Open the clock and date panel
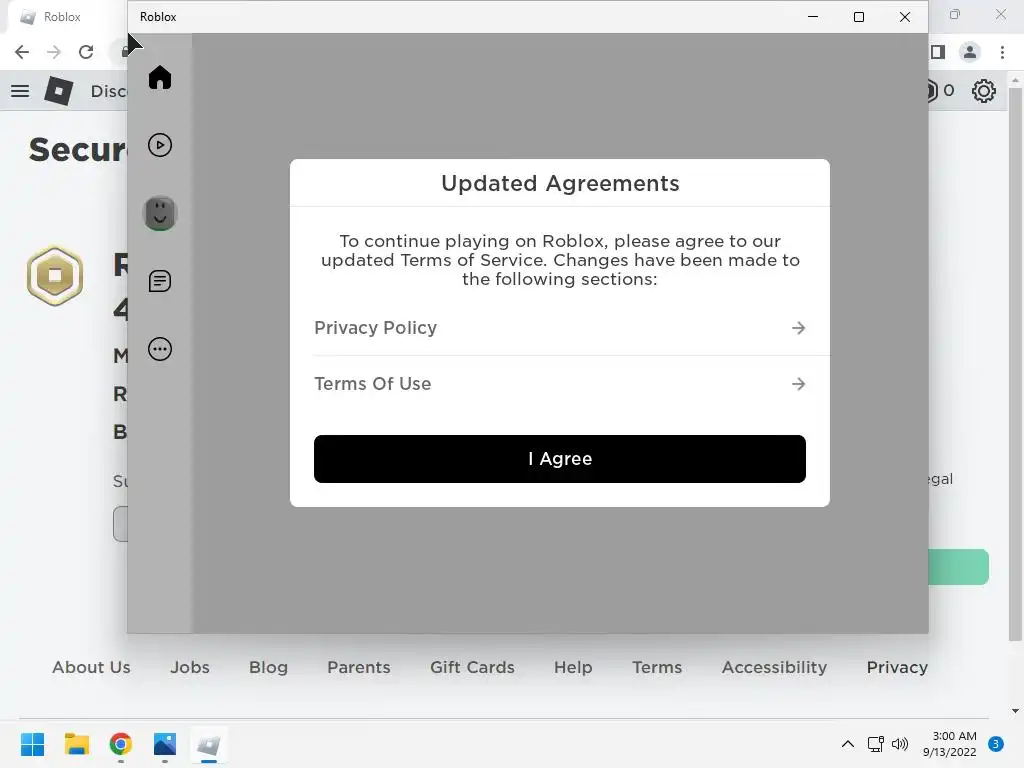Image resolution: width=1024 pixels, height=768 pixels. [949, 744]
